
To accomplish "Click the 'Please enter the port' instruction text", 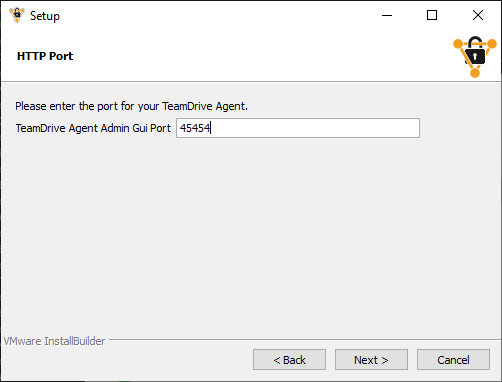I will [131, 106].
